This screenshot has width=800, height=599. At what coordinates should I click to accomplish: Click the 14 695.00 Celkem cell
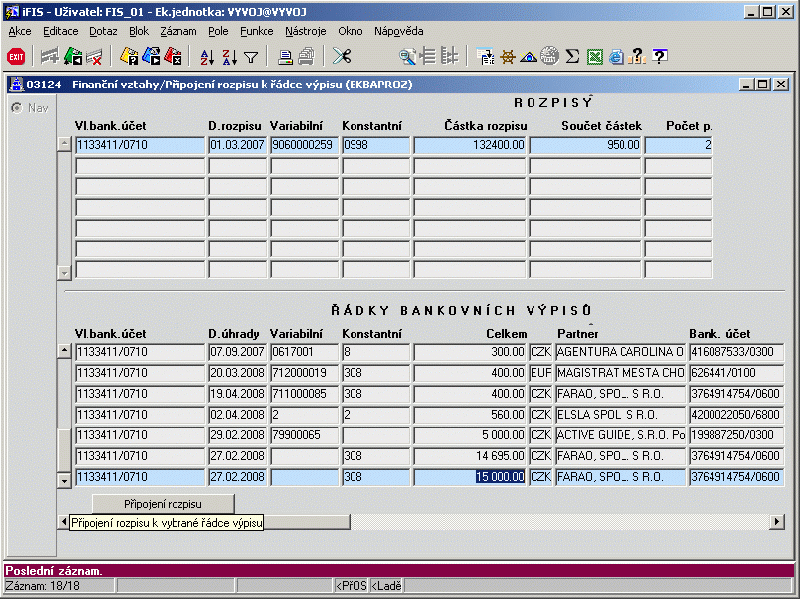469,456
